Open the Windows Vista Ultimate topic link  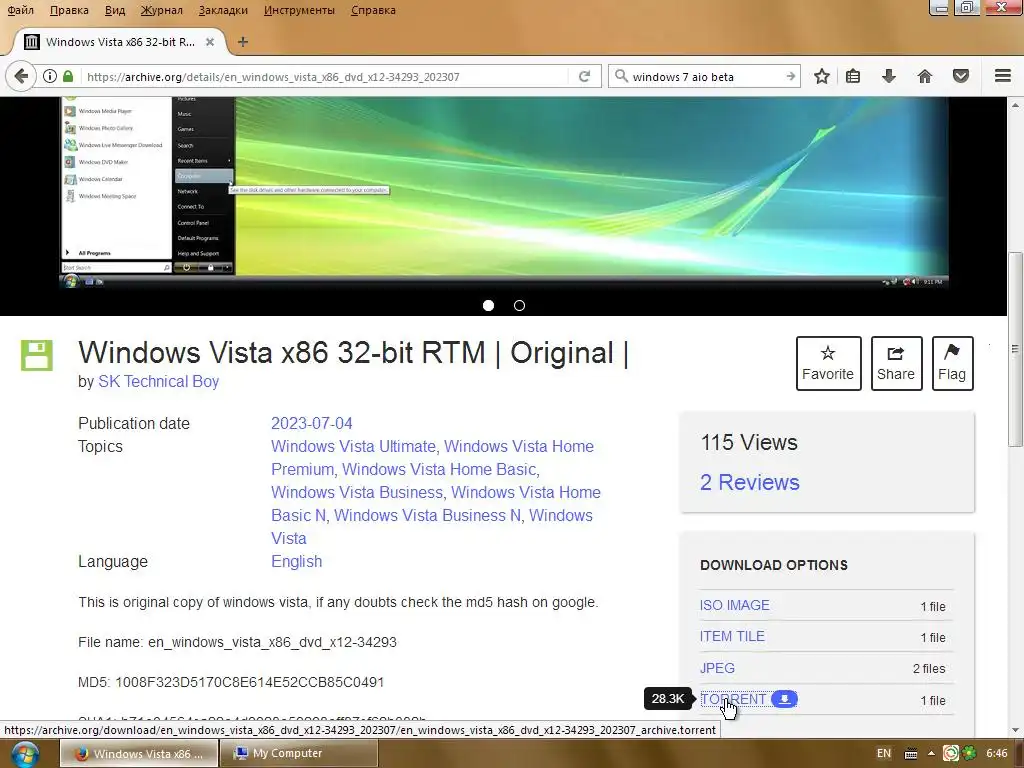353,447
